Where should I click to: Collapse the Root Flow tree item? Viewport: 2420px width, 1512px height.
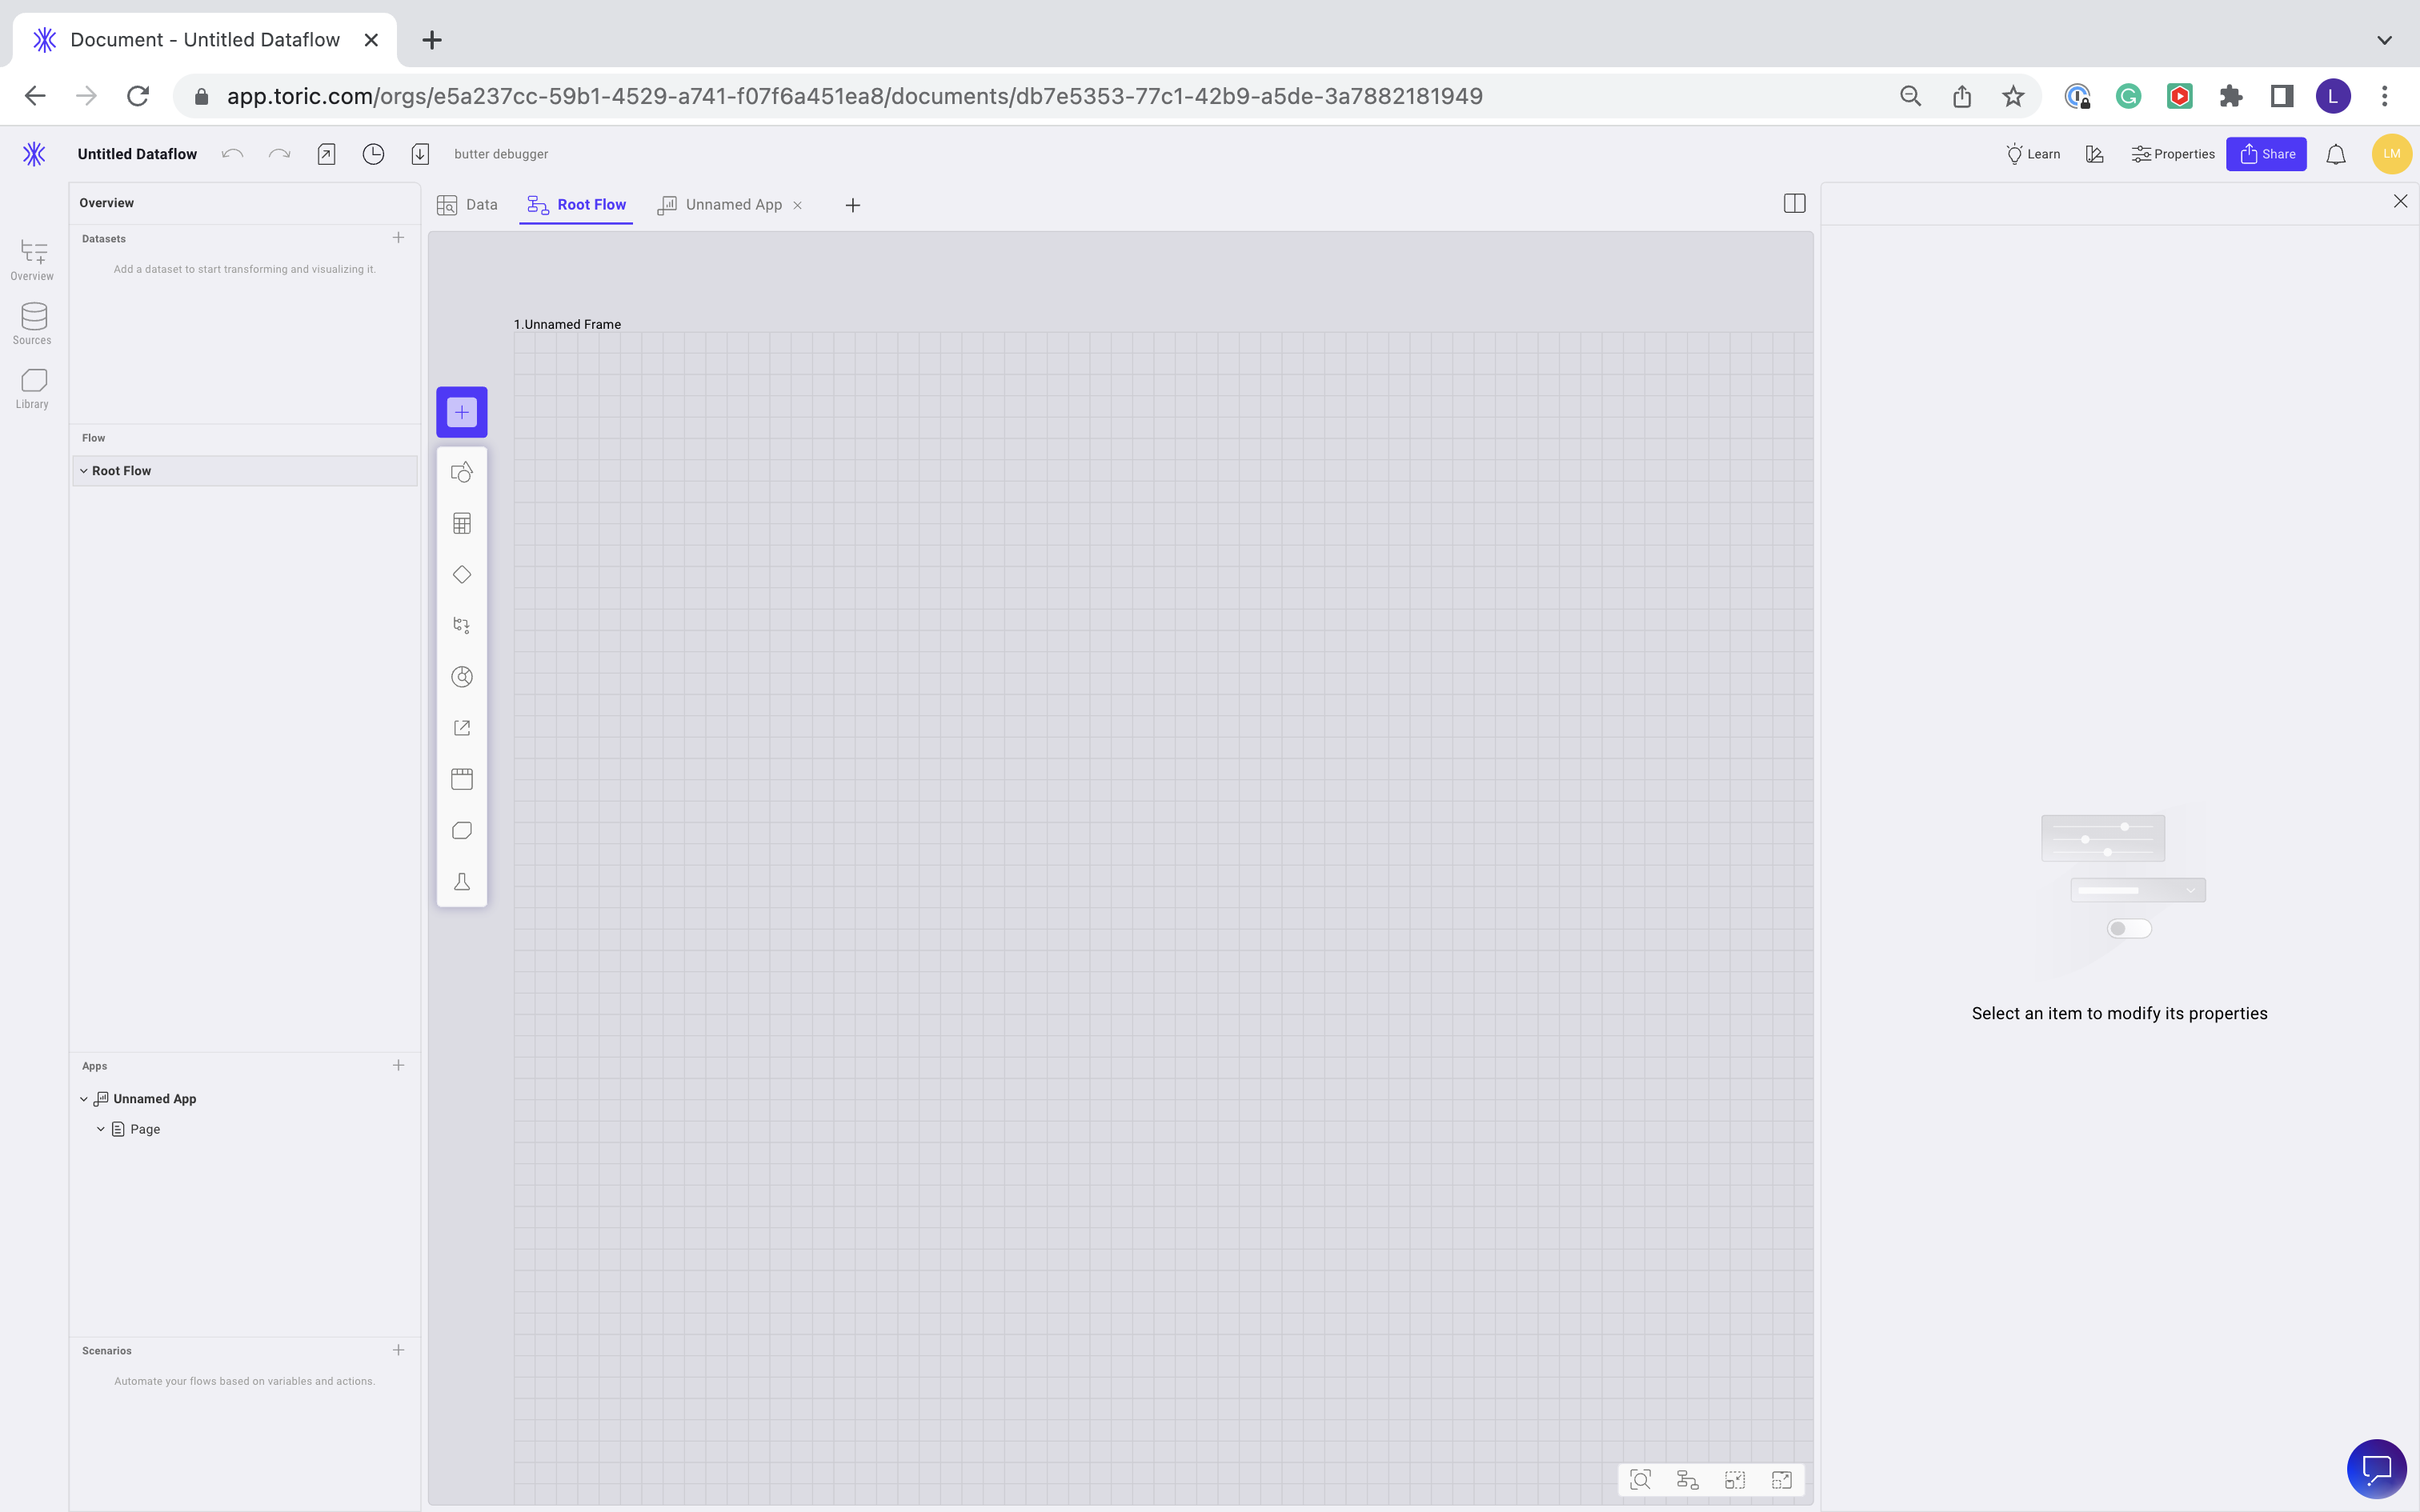pyautogui.click(x=84, y=471)
